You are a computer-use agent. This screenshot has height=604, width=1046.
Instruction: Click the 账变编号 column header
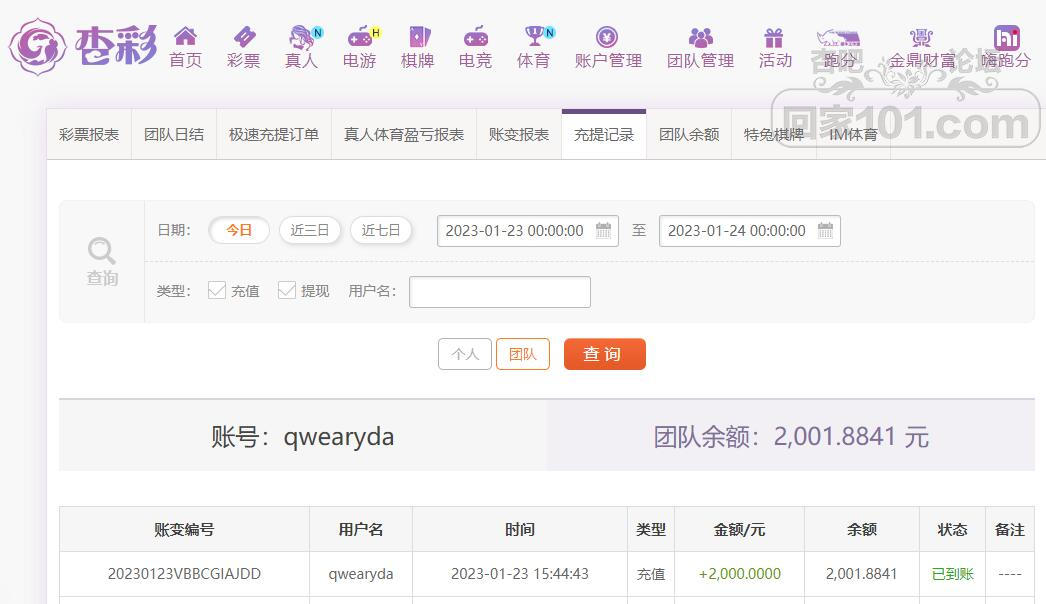184,529
